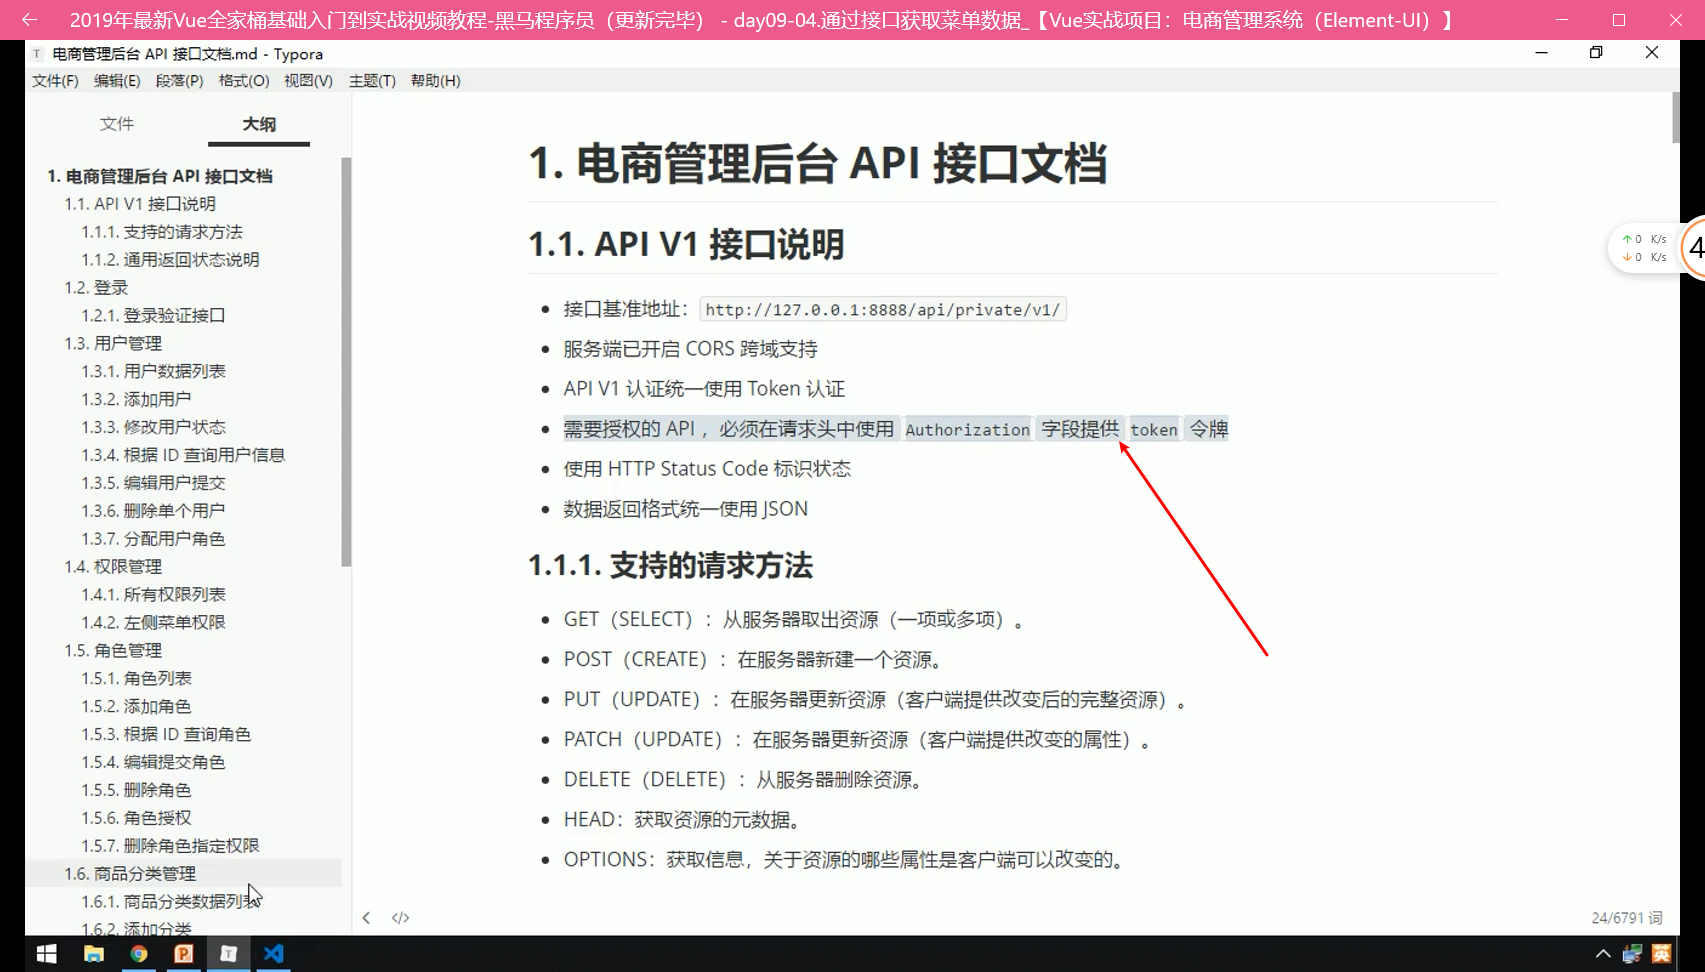Go back using the video title arrow
This screenshot has width=1705, height=972.
click(x=29, y=20)
